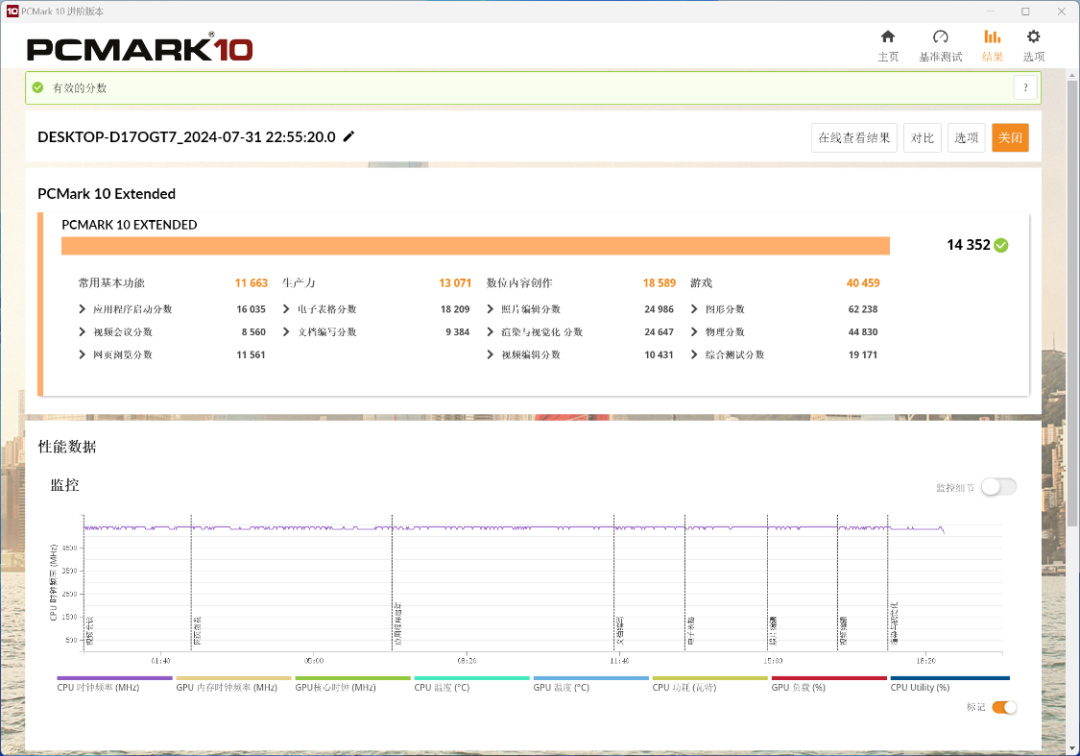The width and height of the screenshot is (1080, 756).
Task: Expand the 视频会议分数 row
Action: tap(82, 332)
